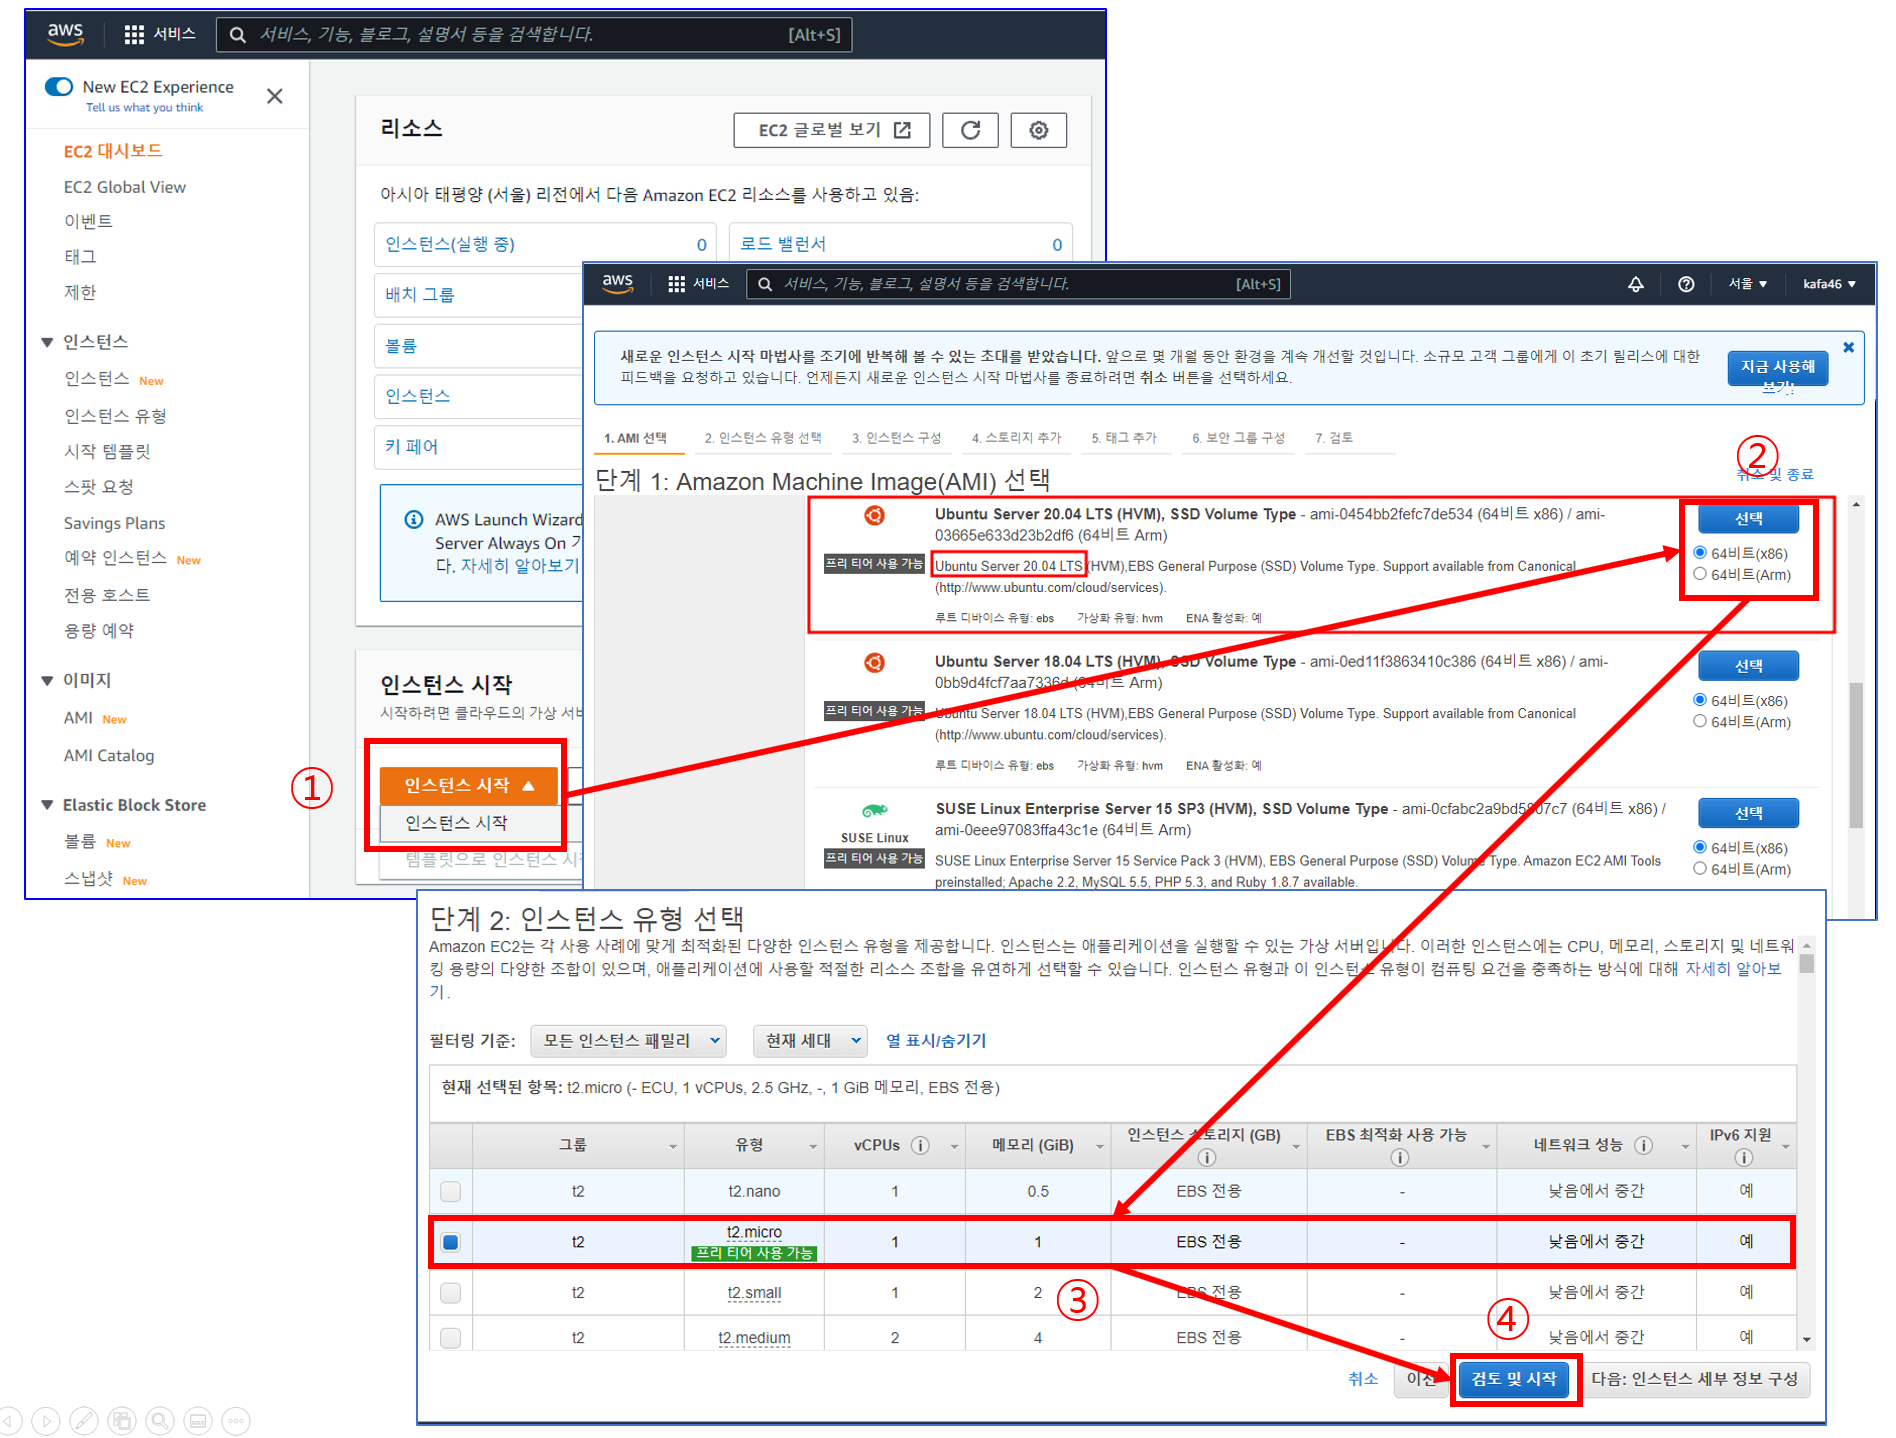The image size is (1896, 1438).
Task: Click the Review and Launch button
Action: coord(1514,1379)
